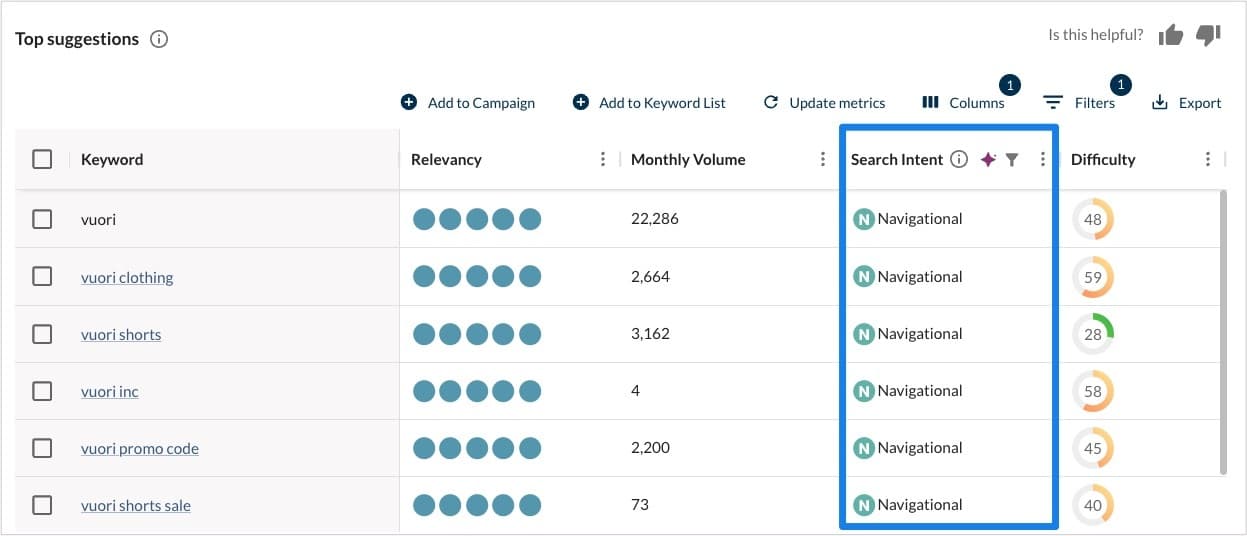Open the vuori shorts keyword link
The image size is (1247, 536).
(121, 335)
